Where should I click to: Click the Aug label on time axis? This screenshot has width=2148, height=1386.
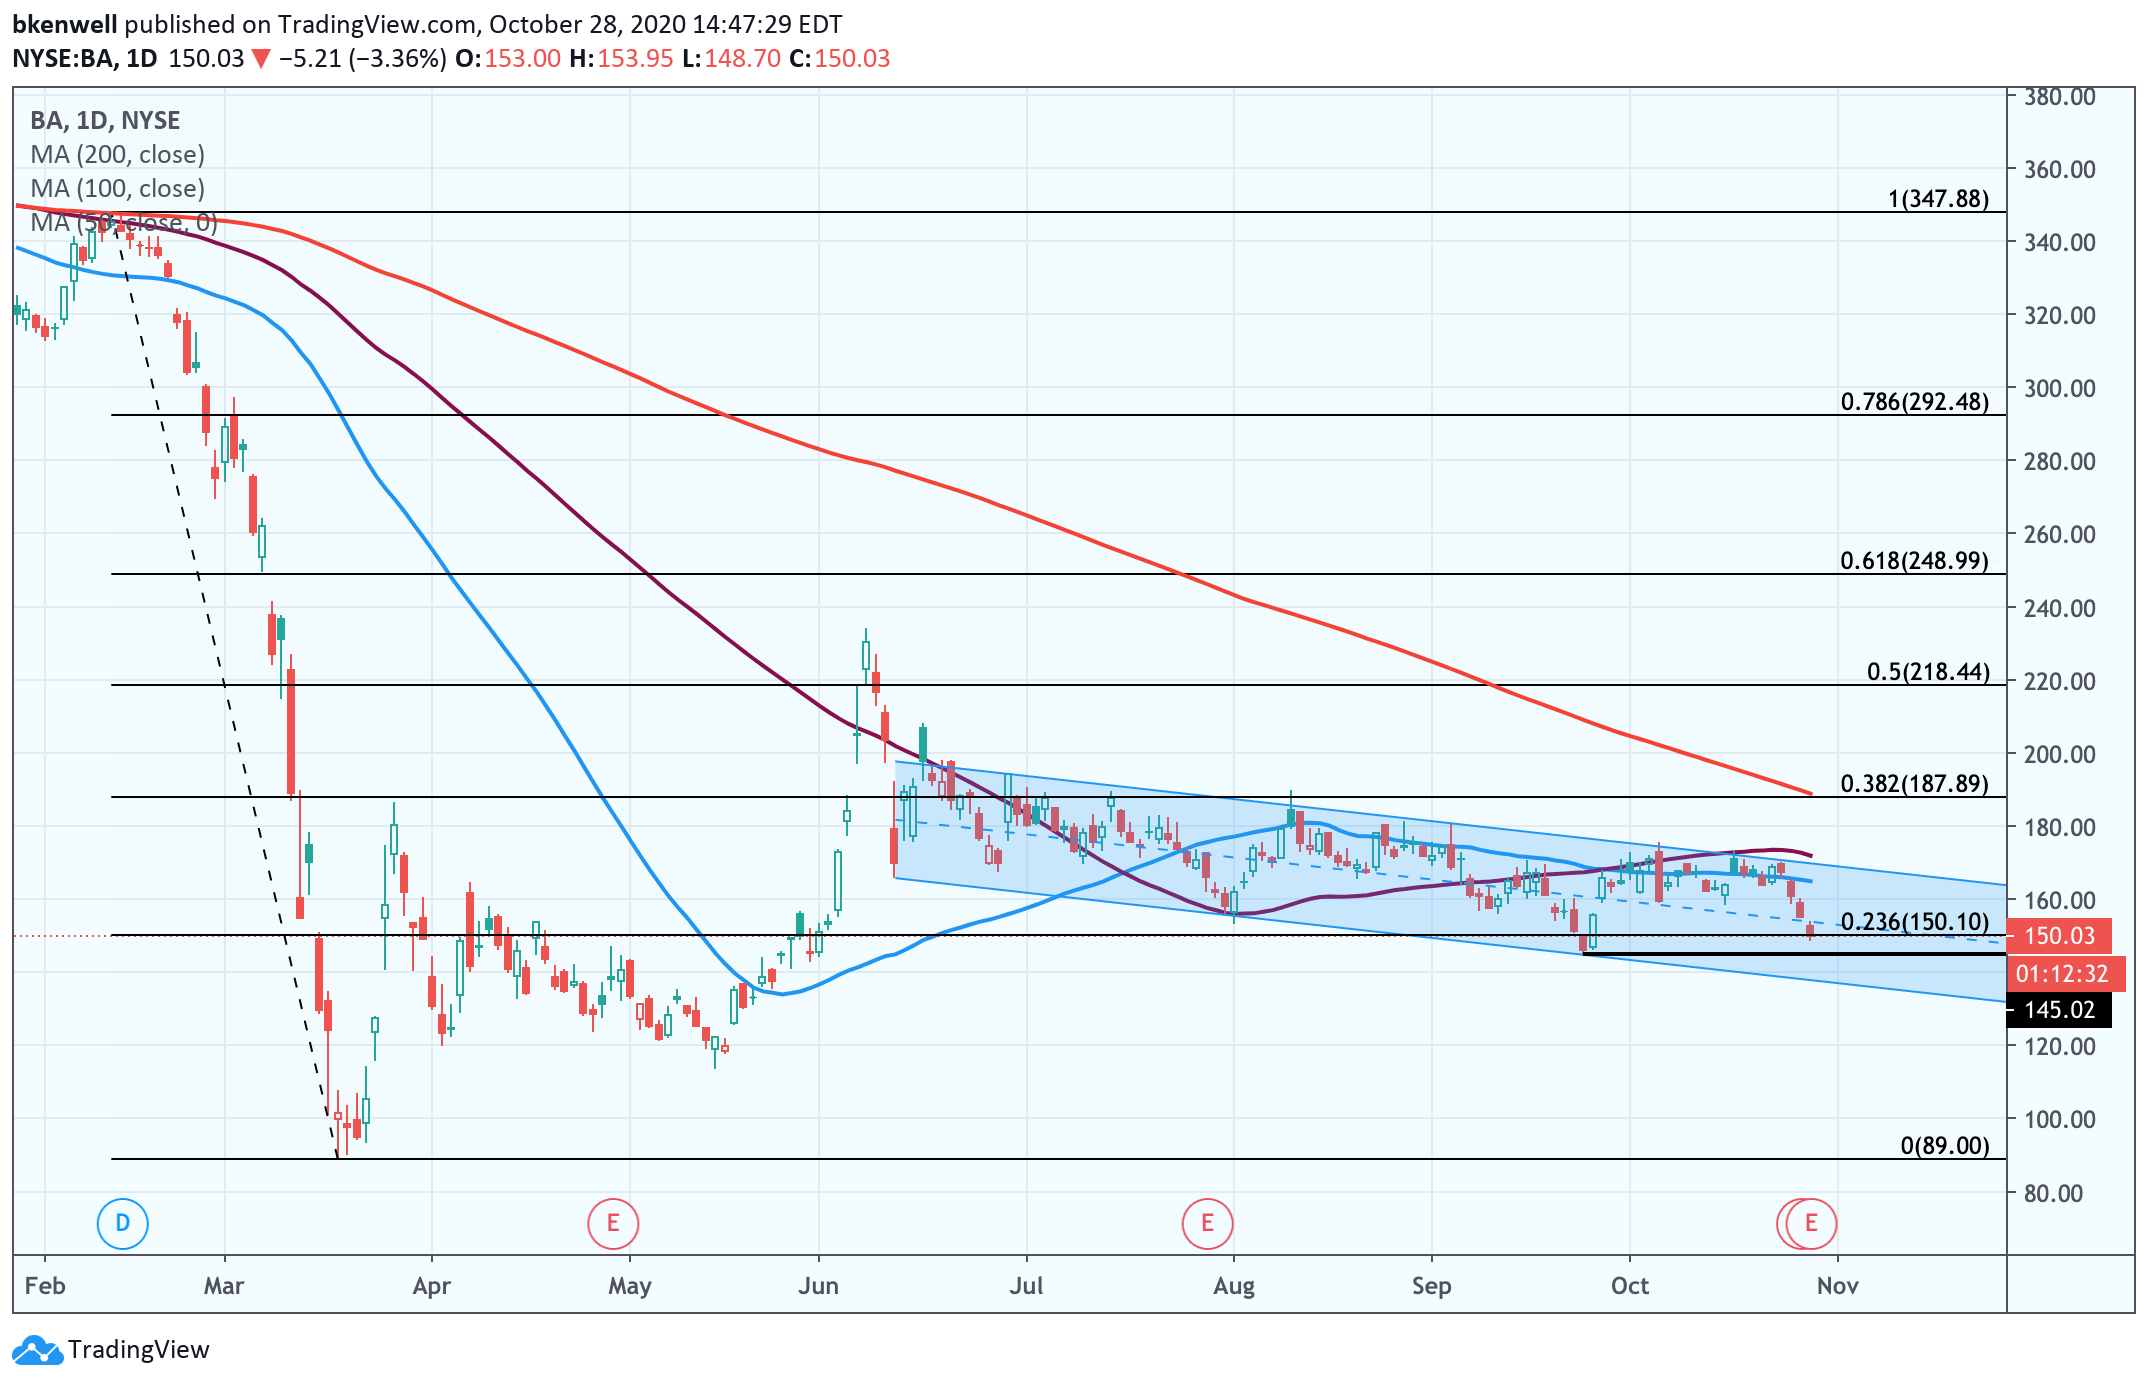coord(1234,1286)
